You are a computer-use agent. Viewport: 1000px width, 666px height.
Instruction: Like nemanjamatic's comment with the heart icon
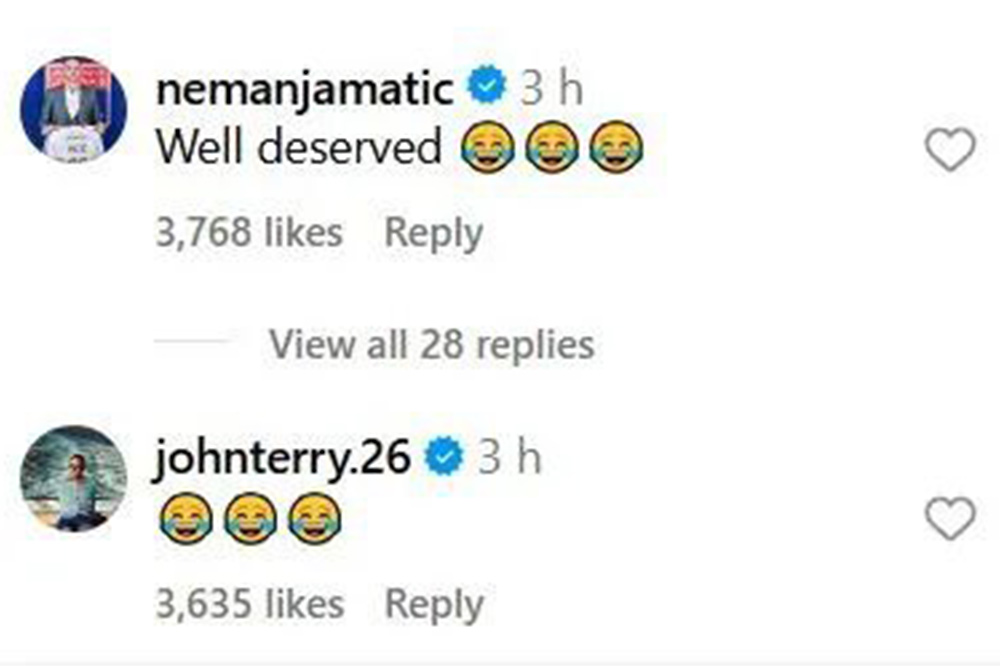click(x=949, y=150)
